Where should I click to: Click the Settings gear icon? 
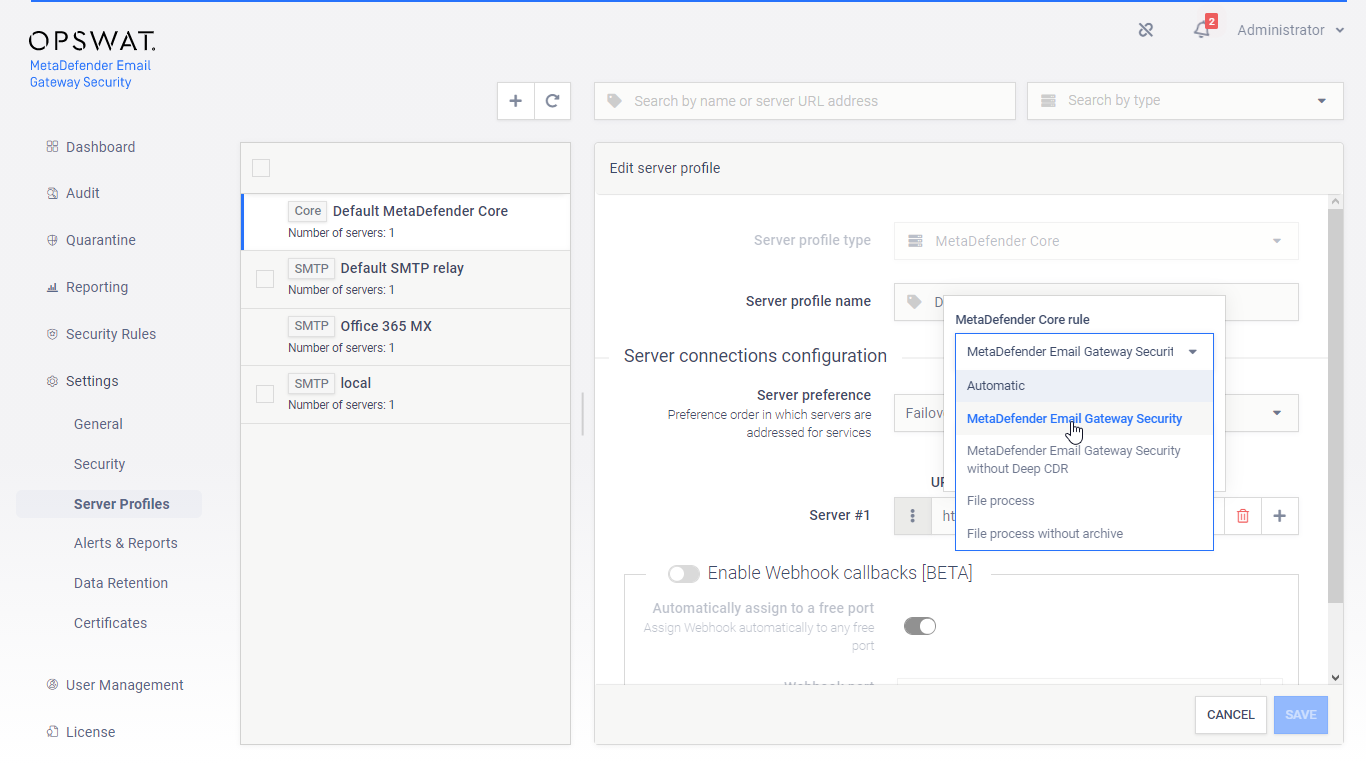tap(52, 381)
